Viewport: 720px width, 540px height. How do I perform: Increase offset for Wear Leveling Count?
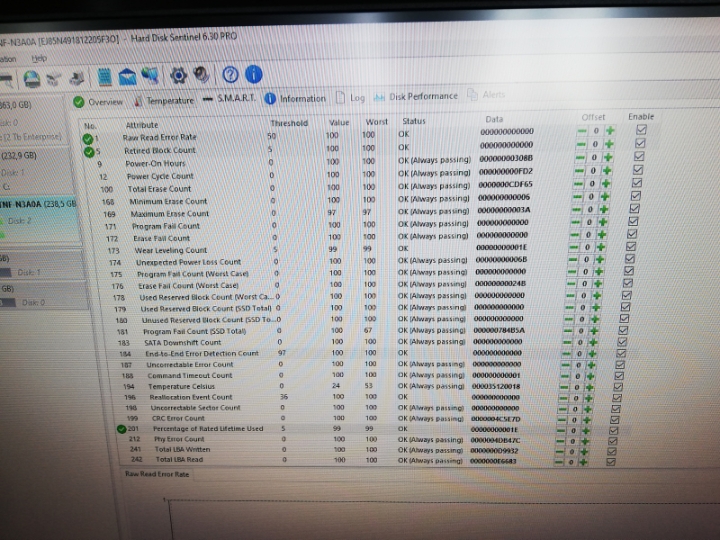601,247
